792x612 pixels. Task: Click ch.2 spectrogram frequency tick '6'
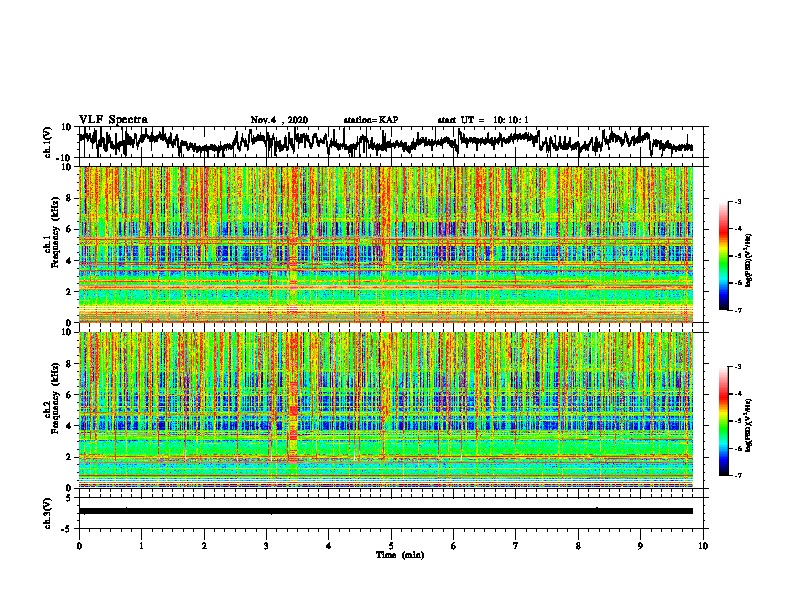pyautogui.click(x=70, y=395)
